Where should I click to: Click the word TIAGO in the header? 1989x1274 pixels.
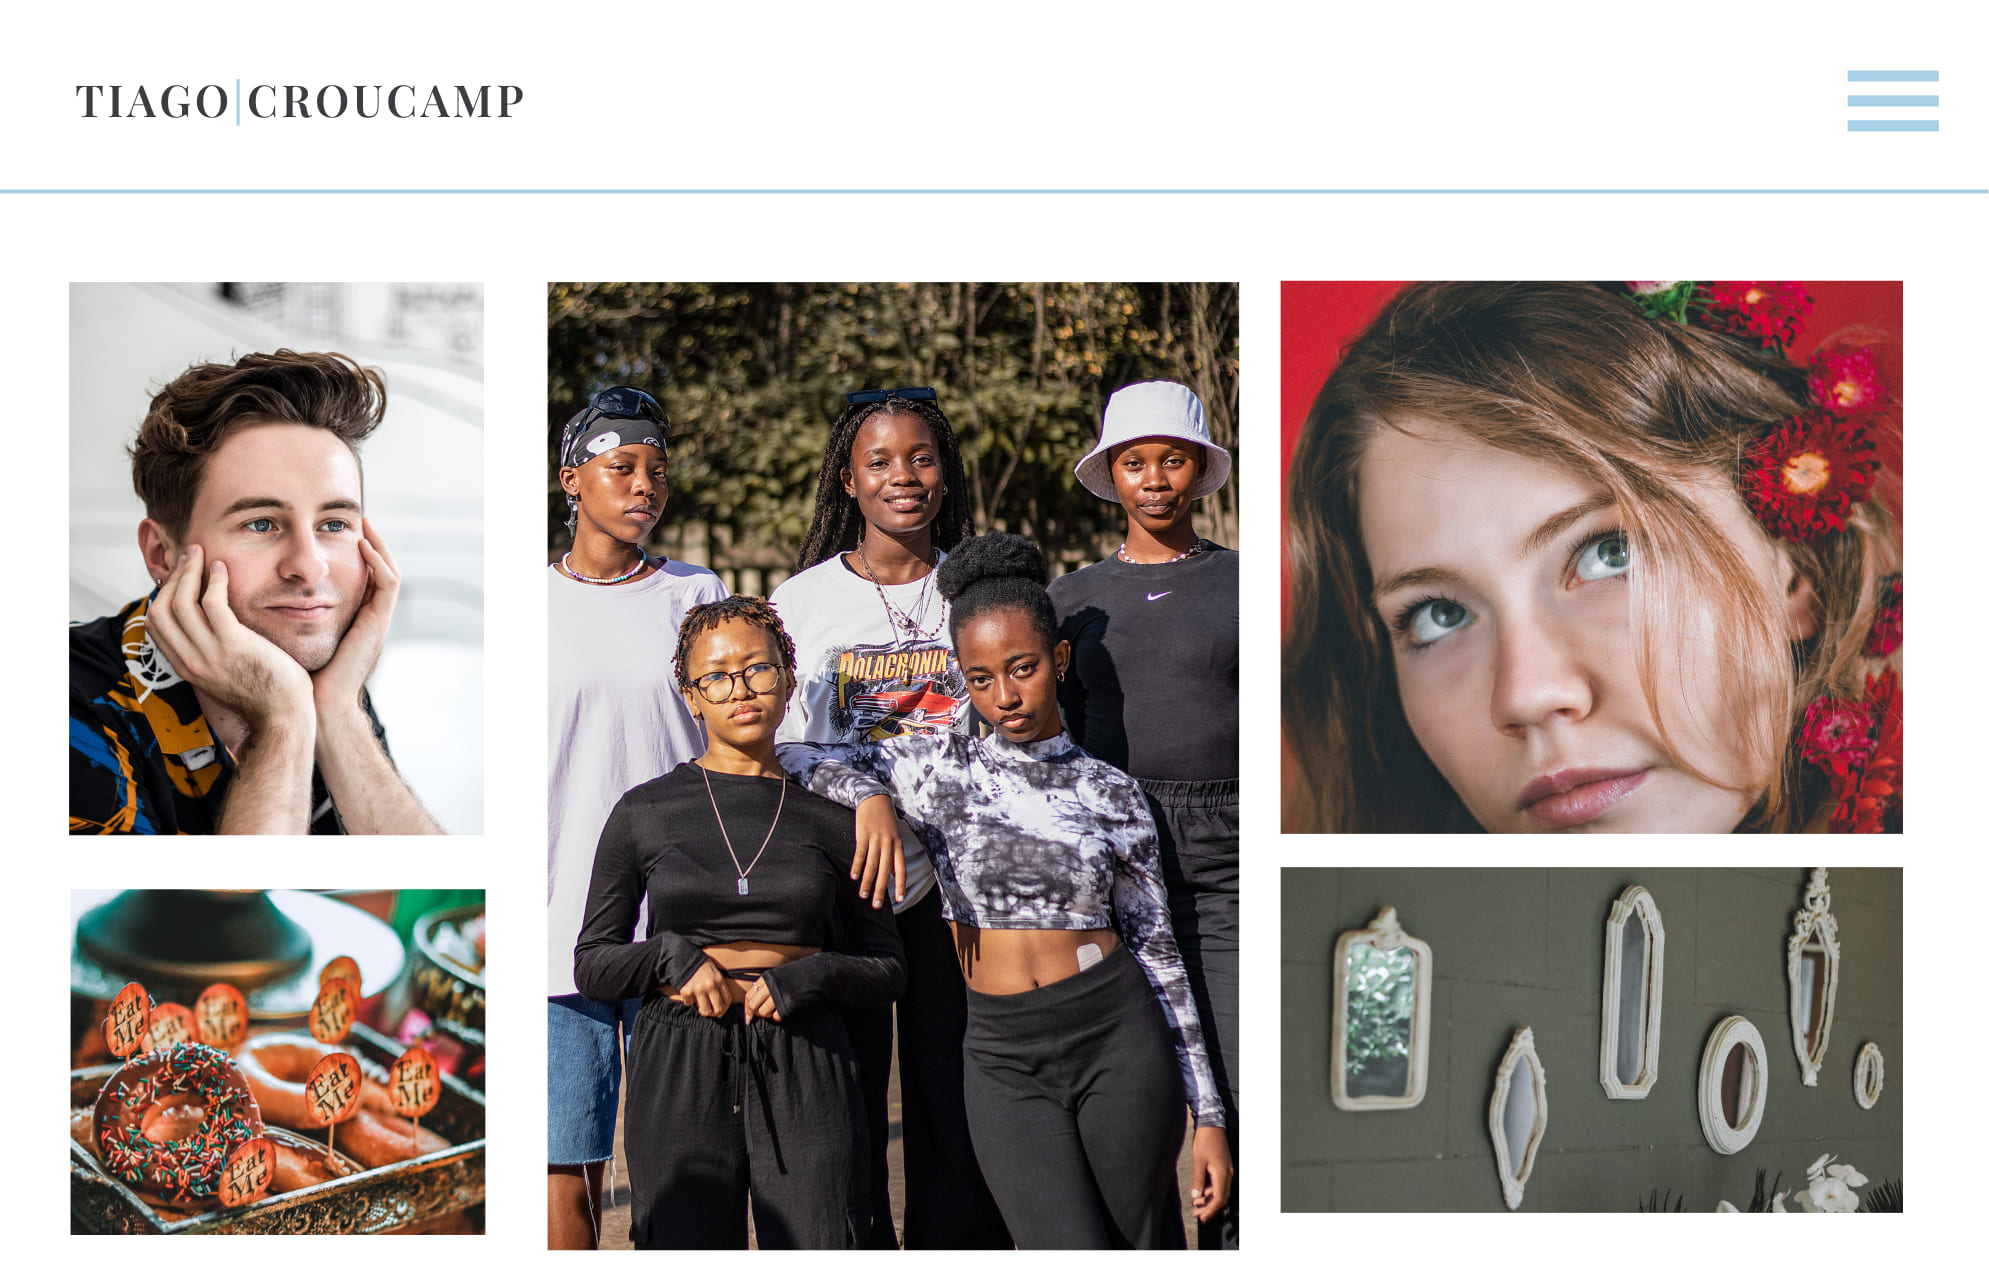(153, 102)
